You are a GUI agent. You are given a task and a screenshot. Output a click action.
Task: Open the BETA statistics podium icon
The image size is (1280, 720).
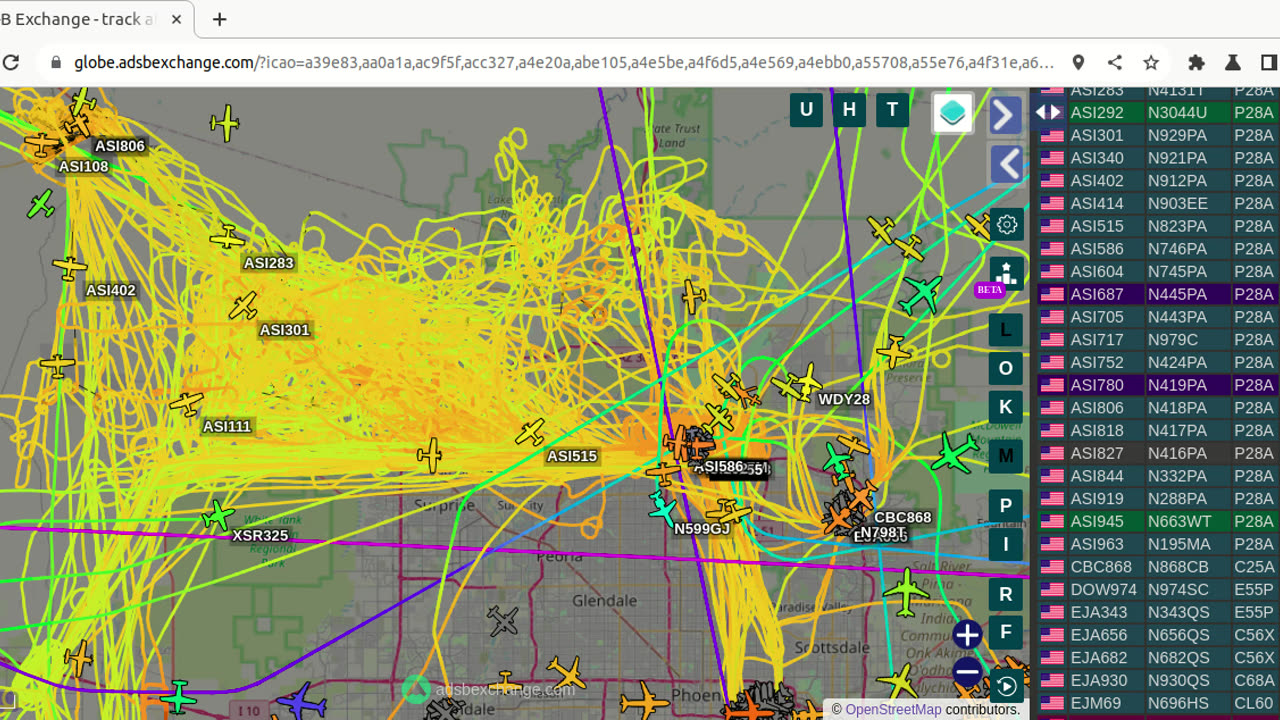(x=1007, y=273)
